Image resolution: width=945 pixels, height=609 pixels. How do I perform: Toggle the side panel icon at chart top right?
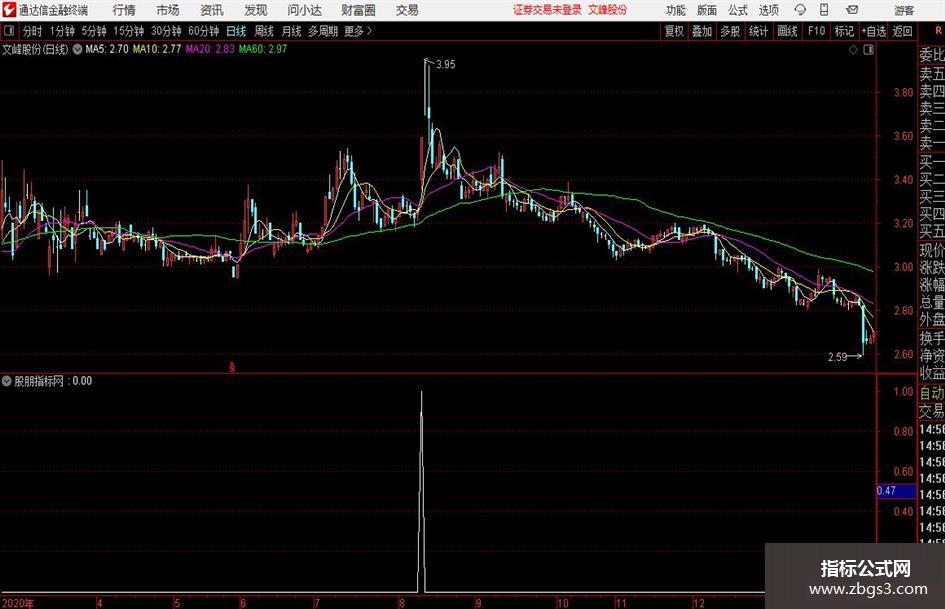pyautogui.click(x=868, y=50)
